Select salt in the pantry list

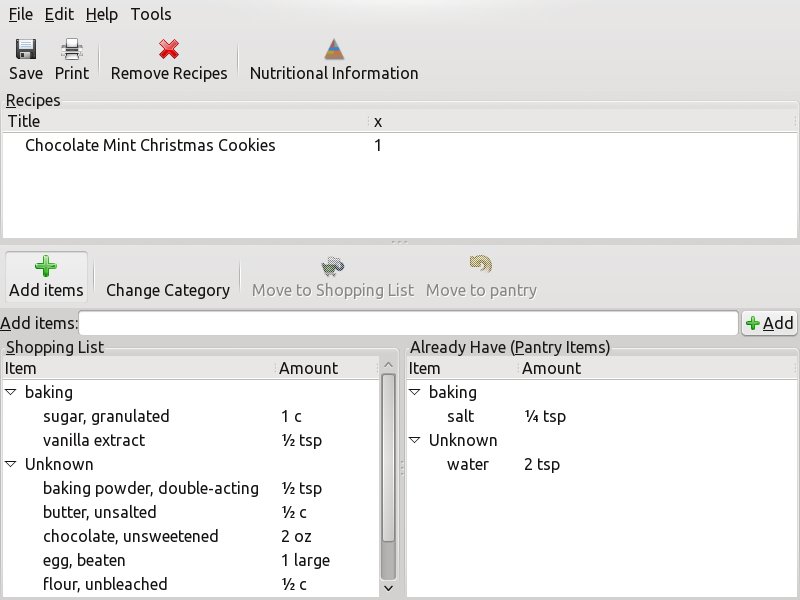[x=460, y=416]
